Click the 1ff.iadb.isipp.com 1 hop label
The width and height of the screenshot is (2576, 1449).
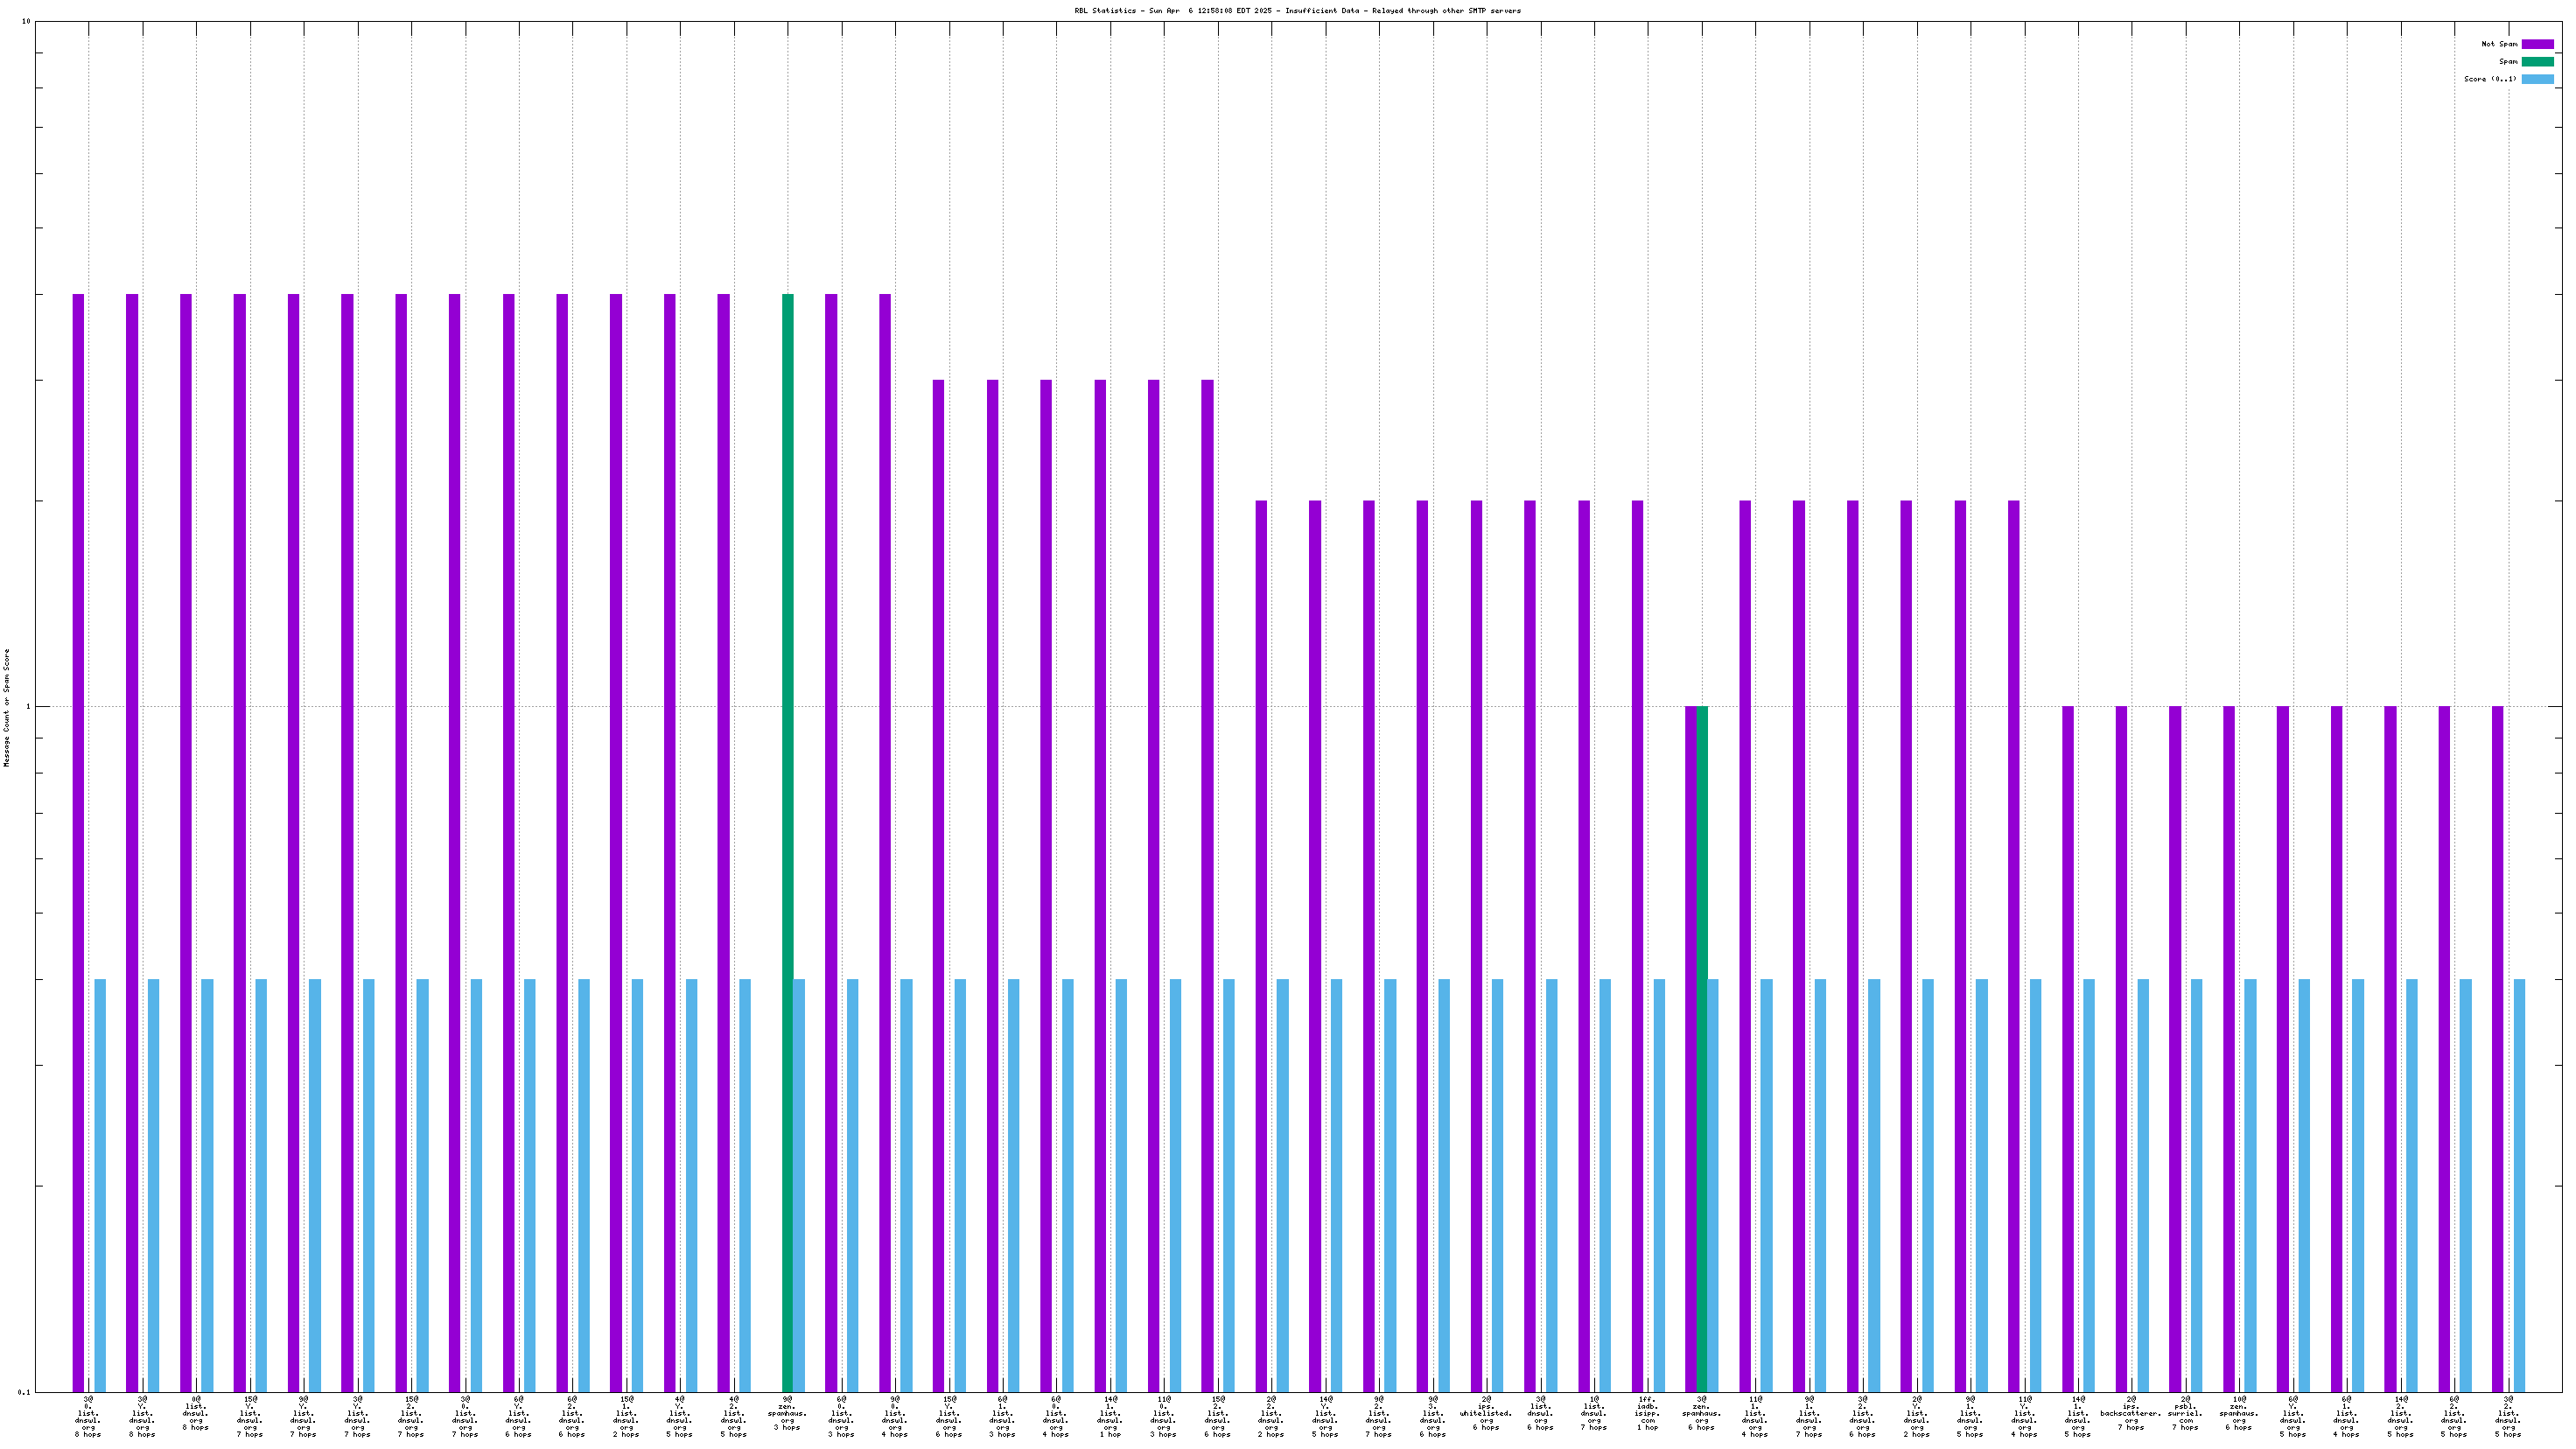[x=1647, y=1413]
